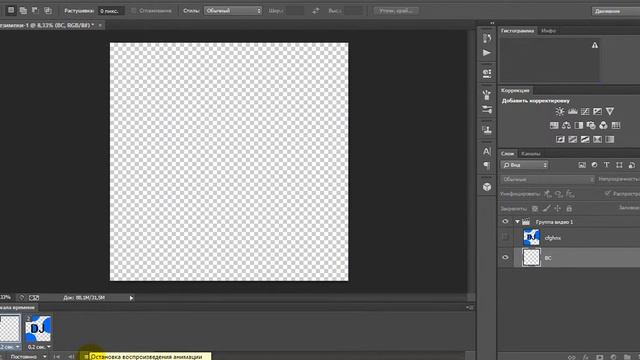Add a Curves adjustment
This screenshot has width=640, height=360.
[585, 111]
